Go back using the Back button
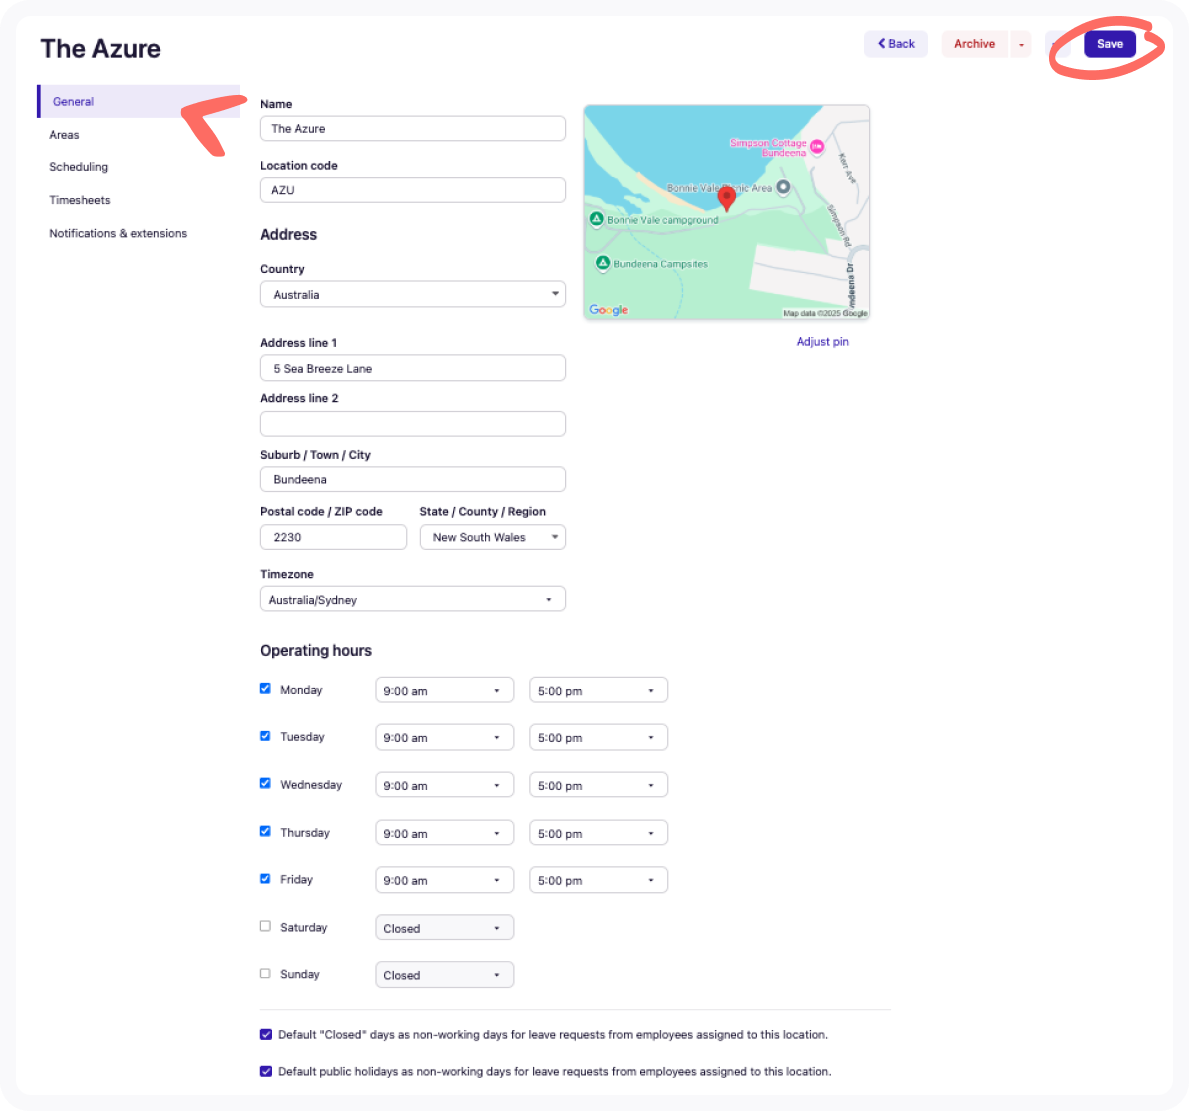Viewport: 1189px width, 1111px height. pos(896,44)
